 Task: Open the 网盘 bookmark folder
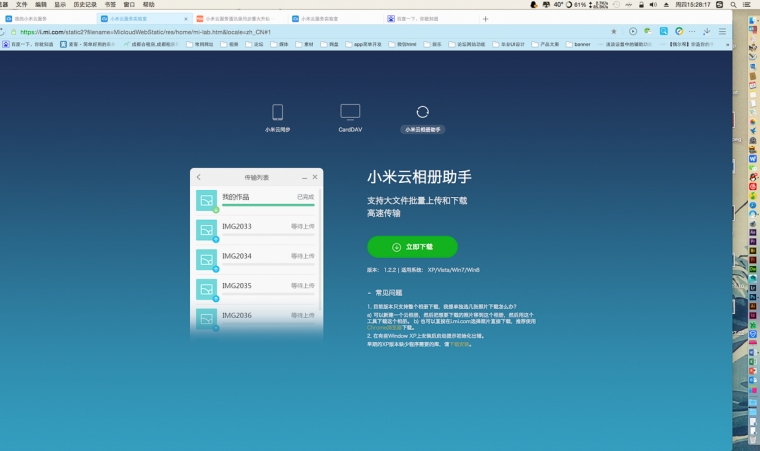(x=330, y=44)
